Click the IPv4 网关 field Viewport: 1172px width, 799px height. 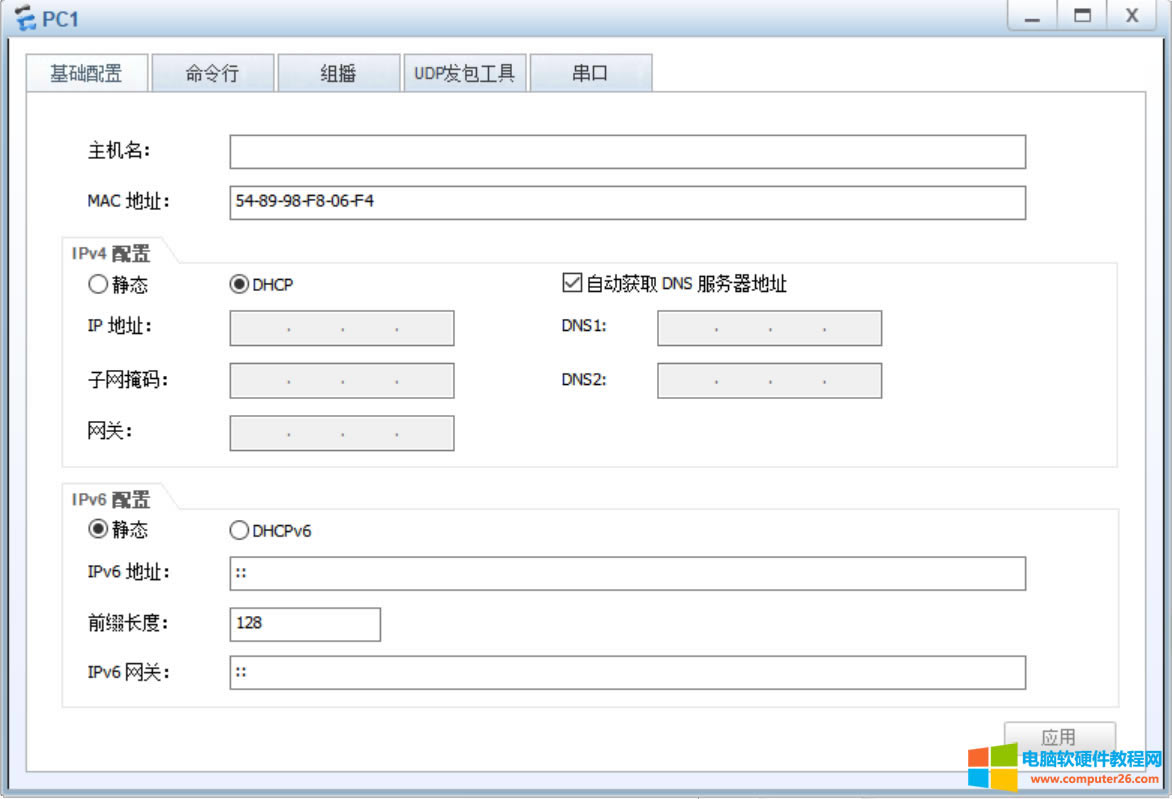tap(342, 433)
